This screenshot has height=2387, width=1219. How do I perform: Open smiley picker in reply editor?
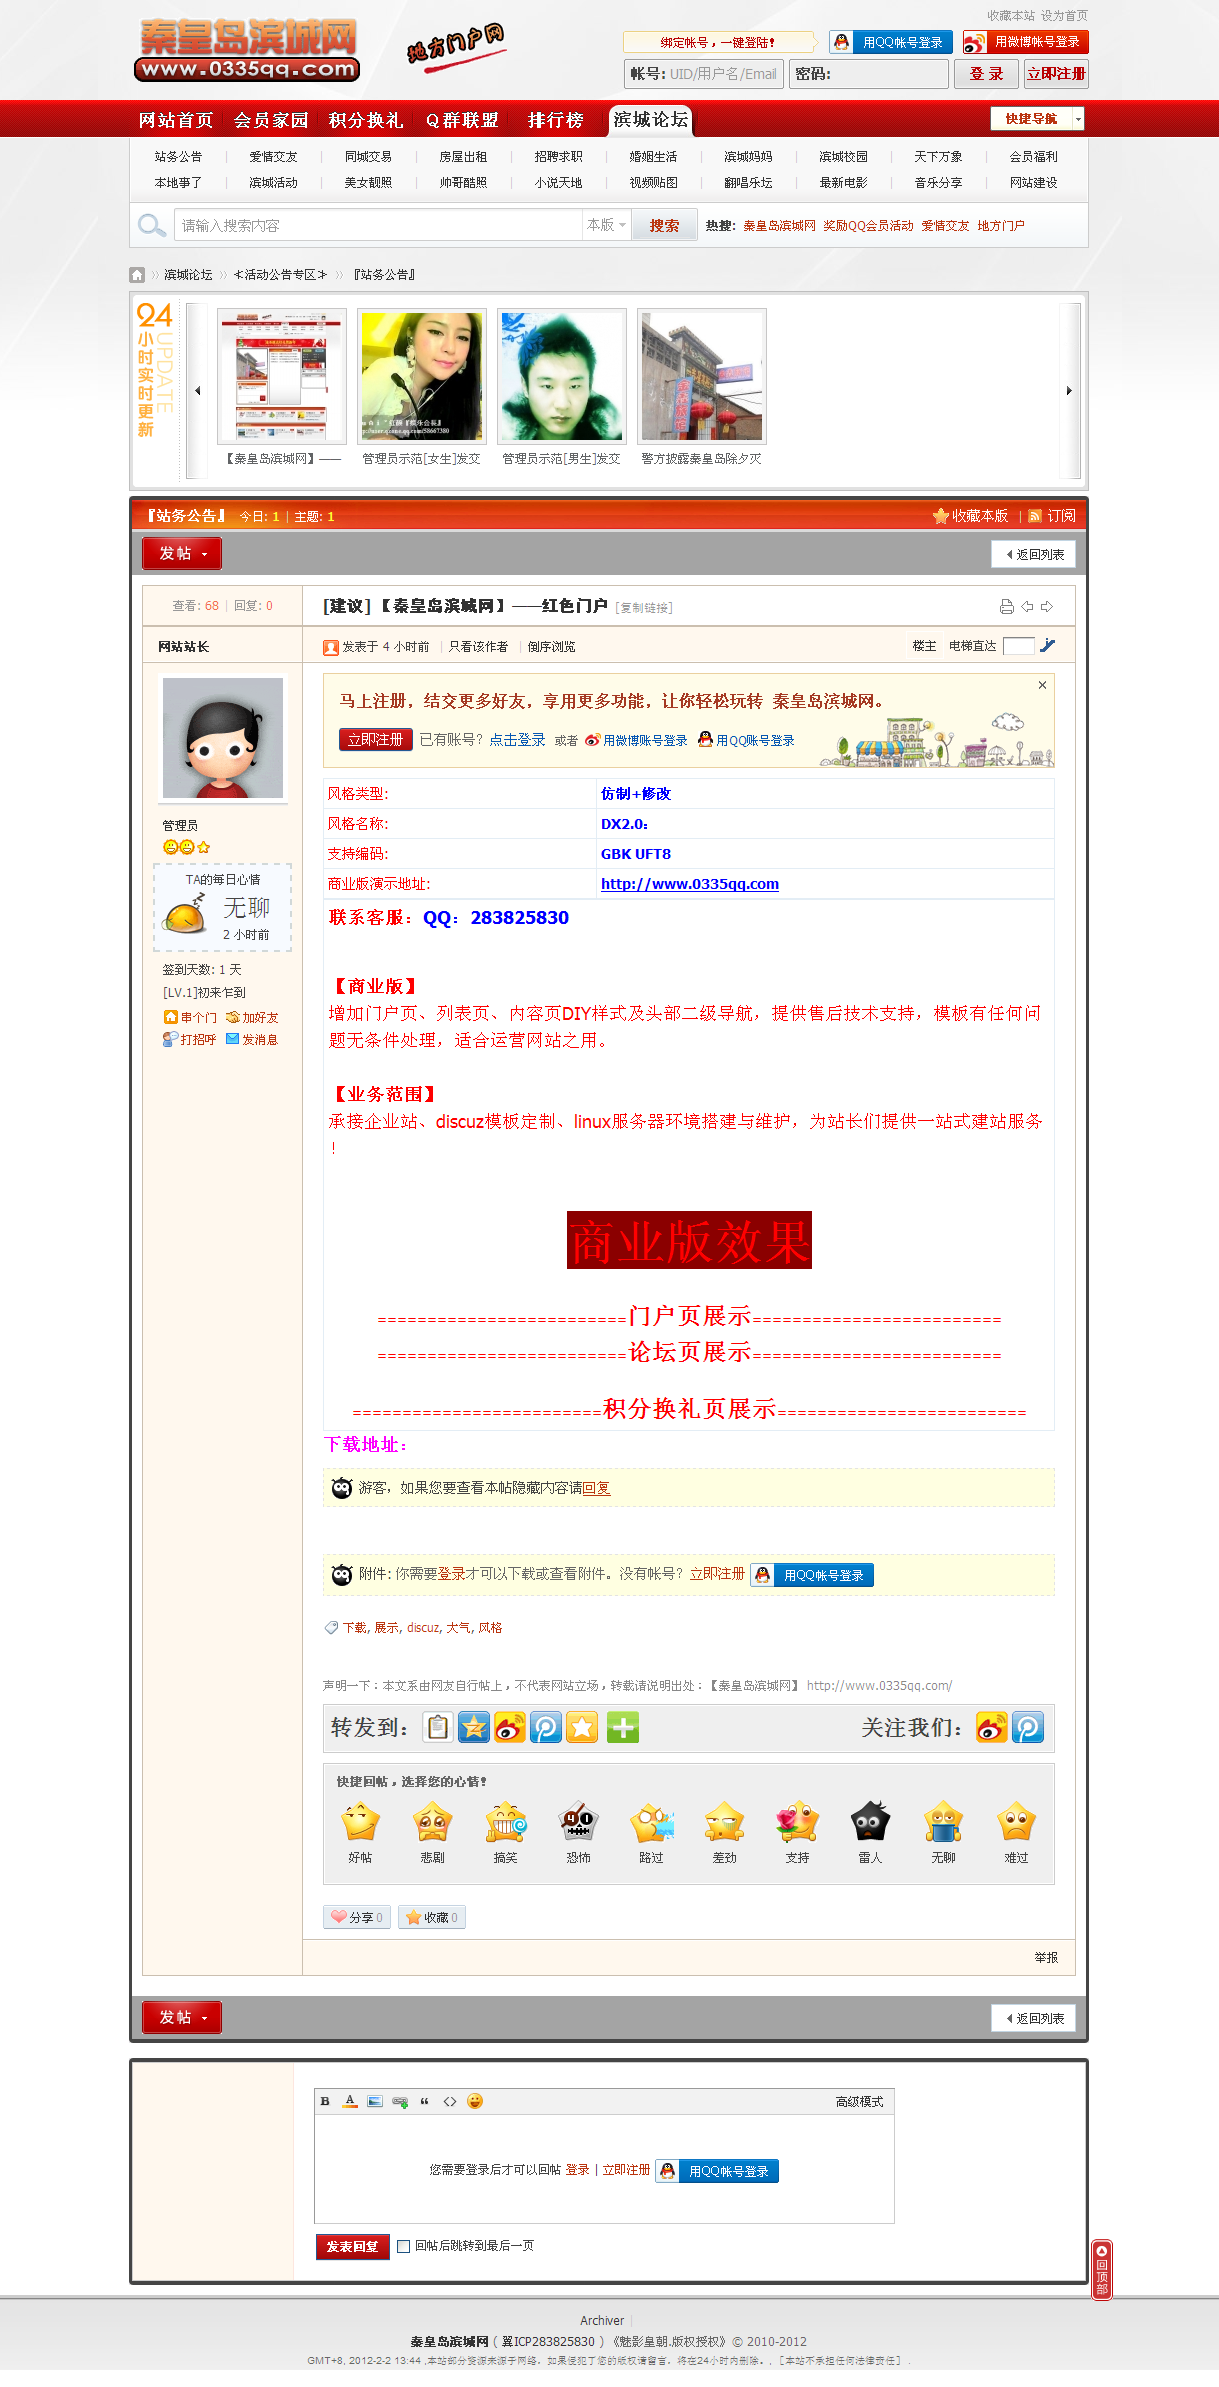click(x=475, y=2101)
